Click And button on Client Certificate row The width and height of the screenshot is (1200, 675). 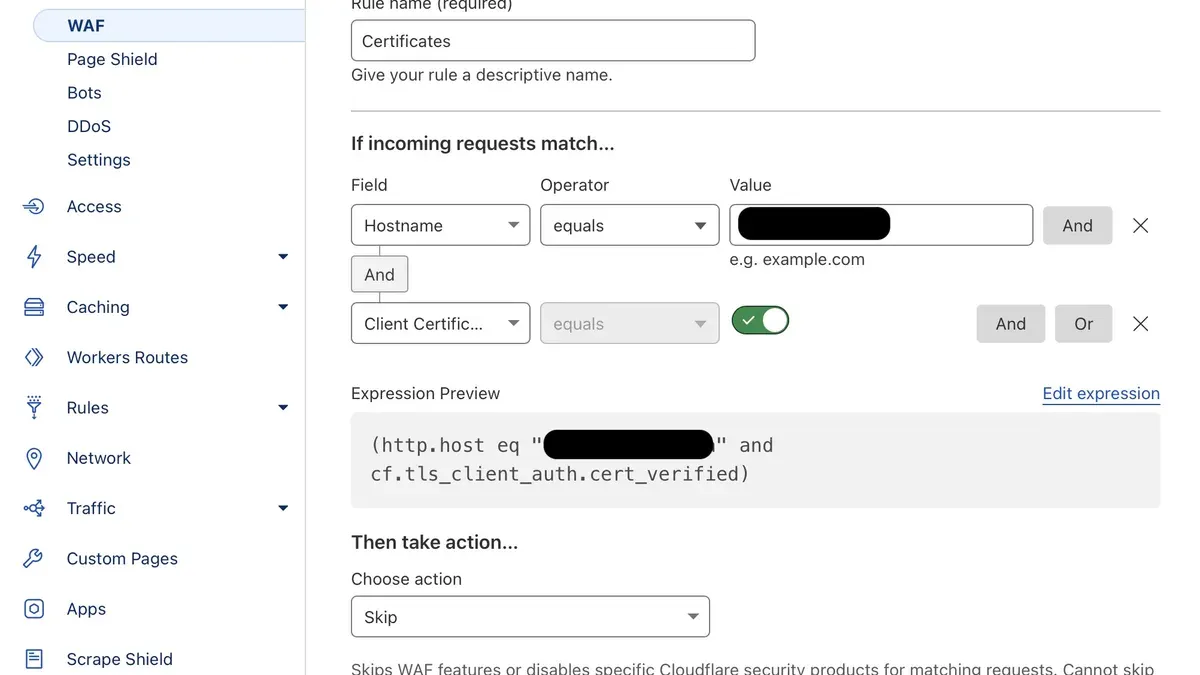point(1010,324)
